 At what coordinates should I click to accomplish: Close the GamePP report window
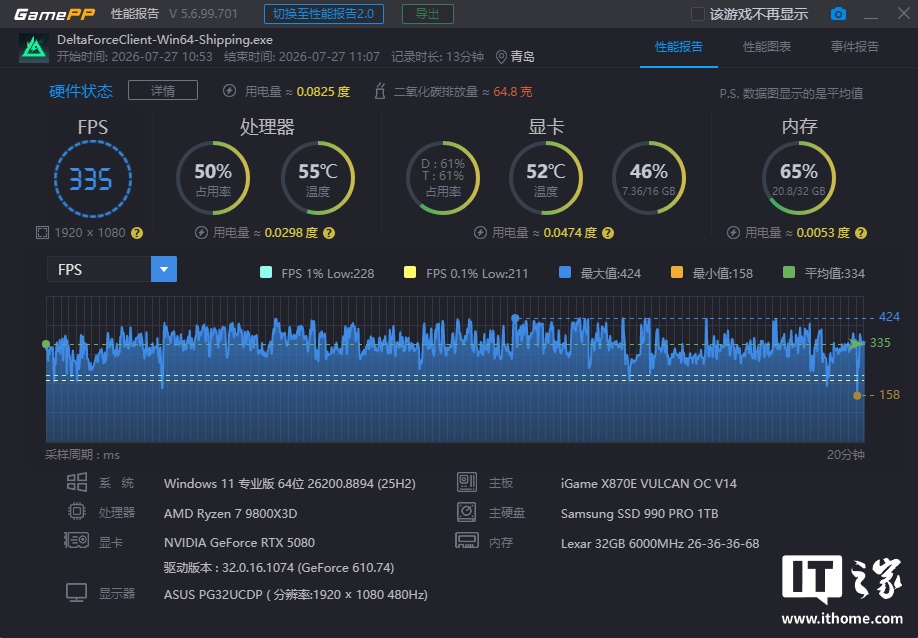[903, 13]
